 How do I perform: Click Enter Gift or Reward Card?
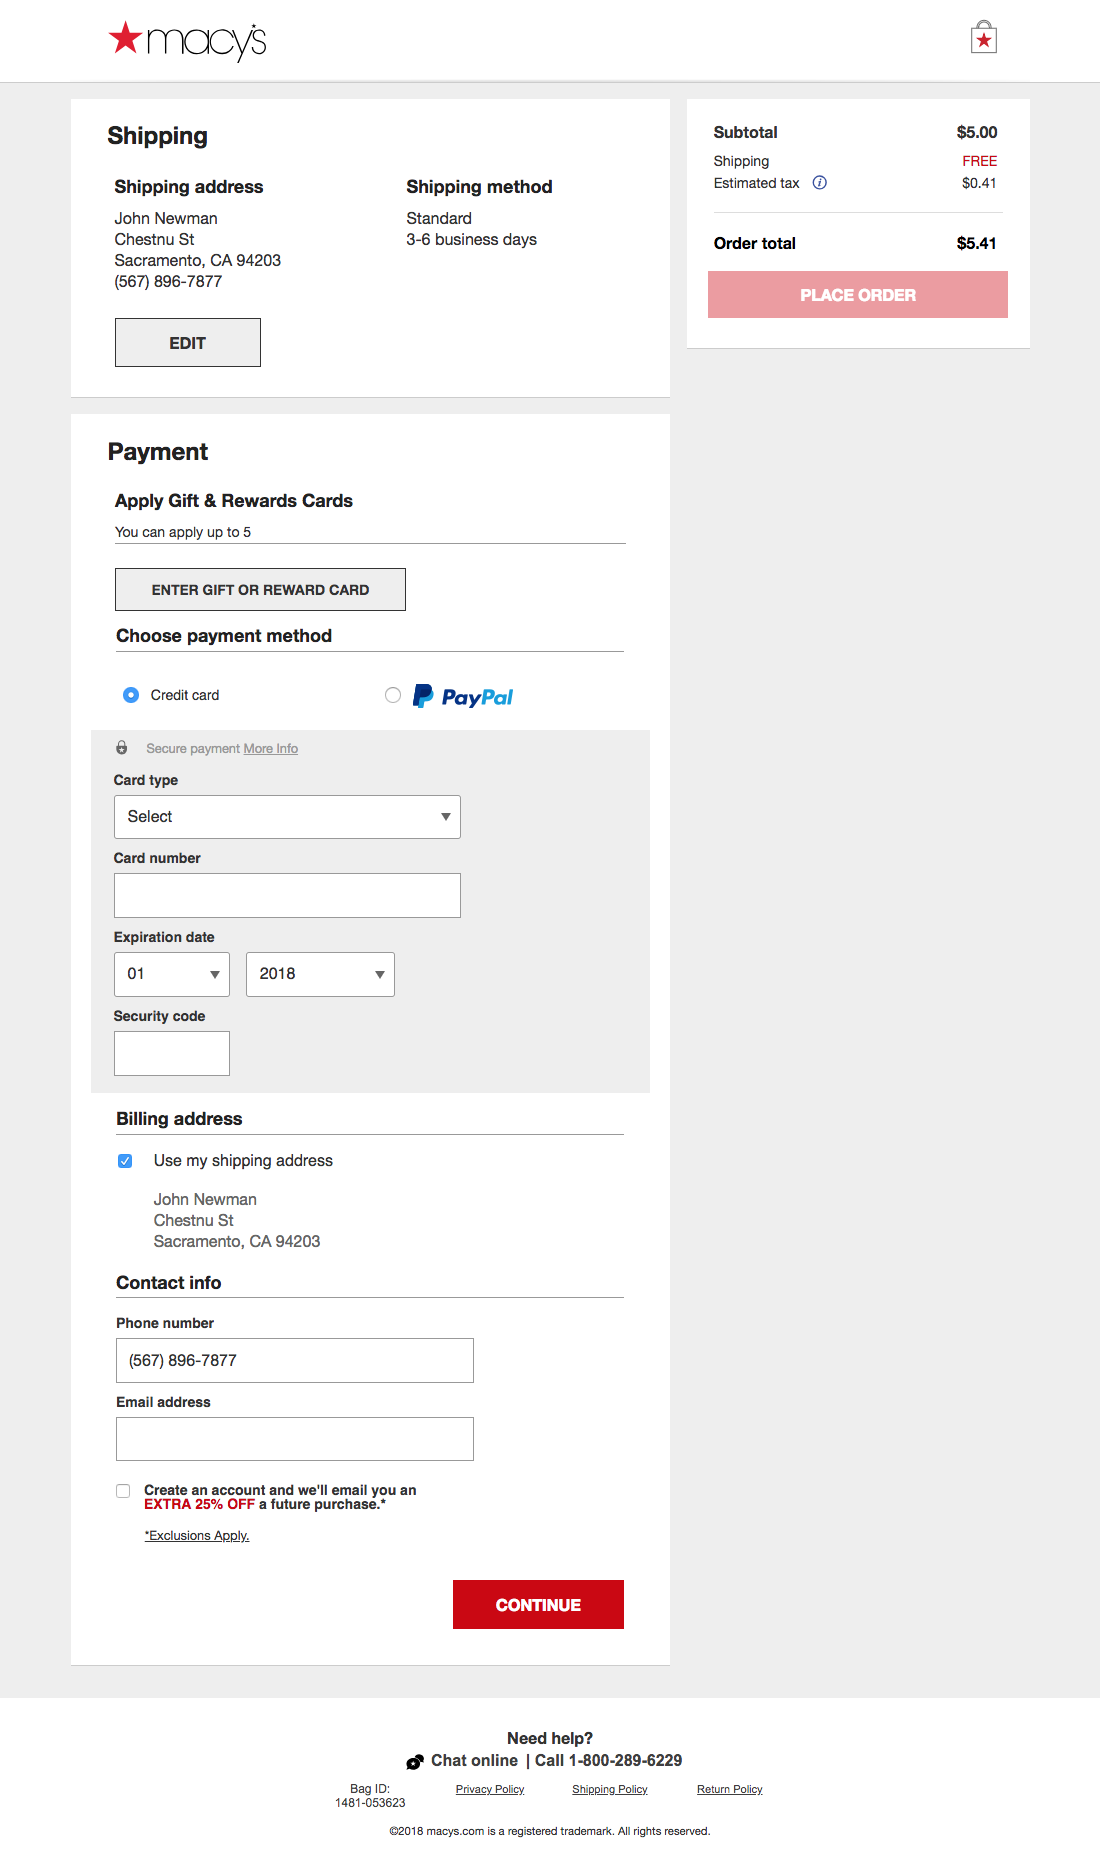tap(260, 590)
